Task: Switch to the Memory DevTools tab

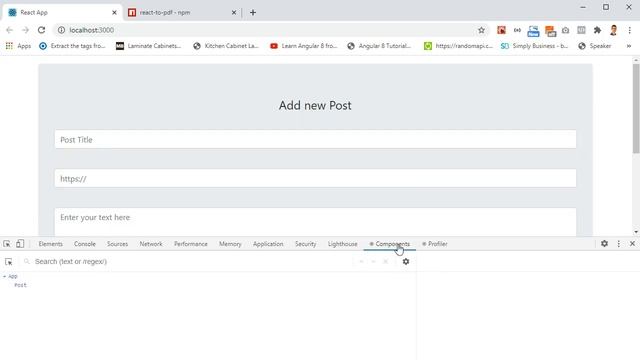Action: 230,244
